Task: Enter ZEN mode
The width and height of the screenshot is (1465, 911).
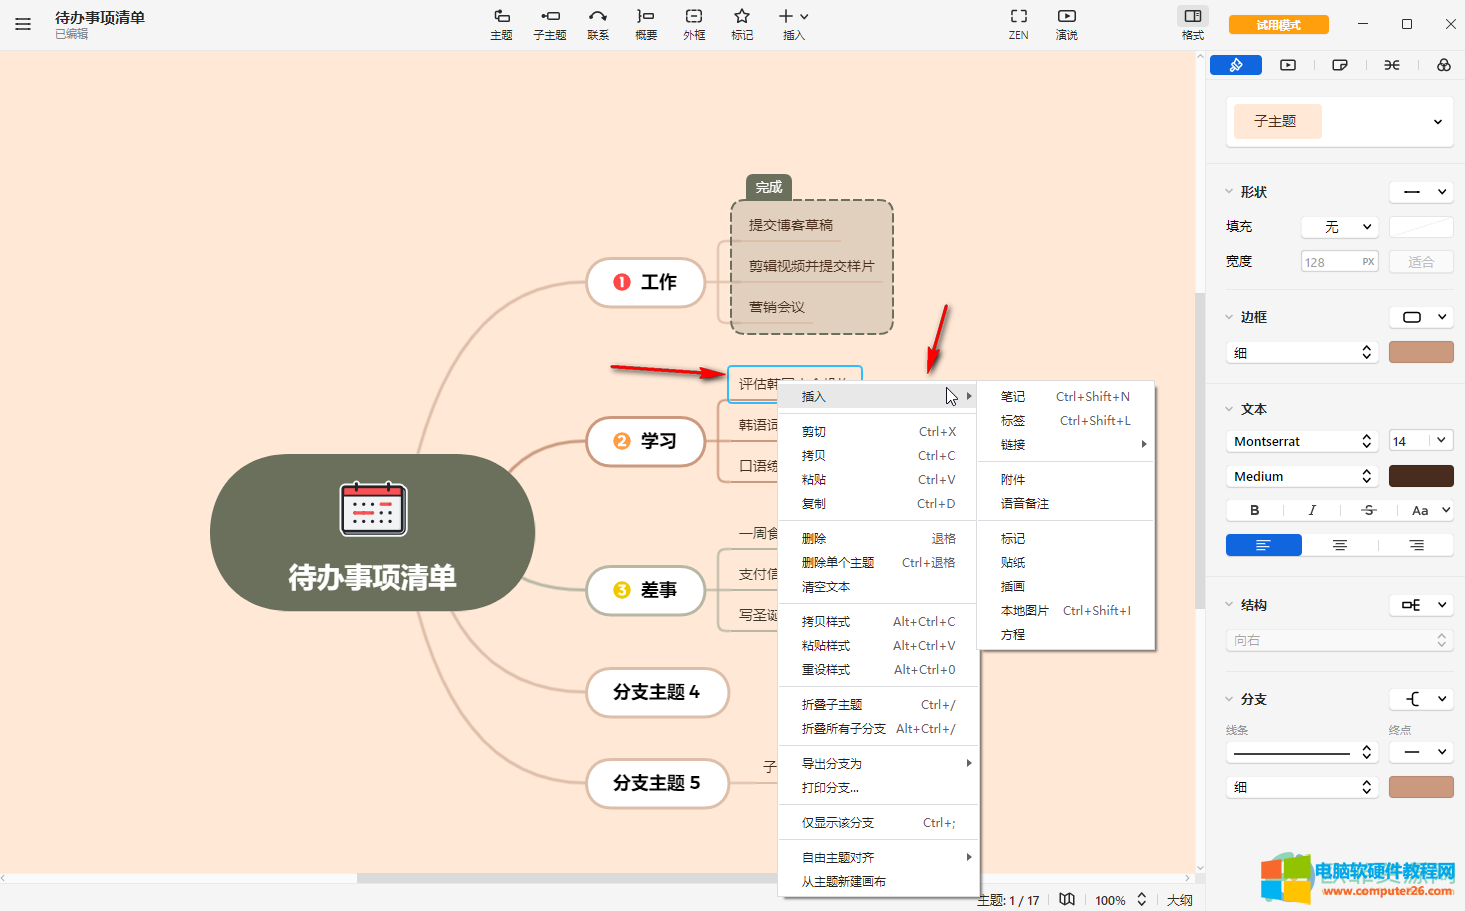Action: (1019, 24)
